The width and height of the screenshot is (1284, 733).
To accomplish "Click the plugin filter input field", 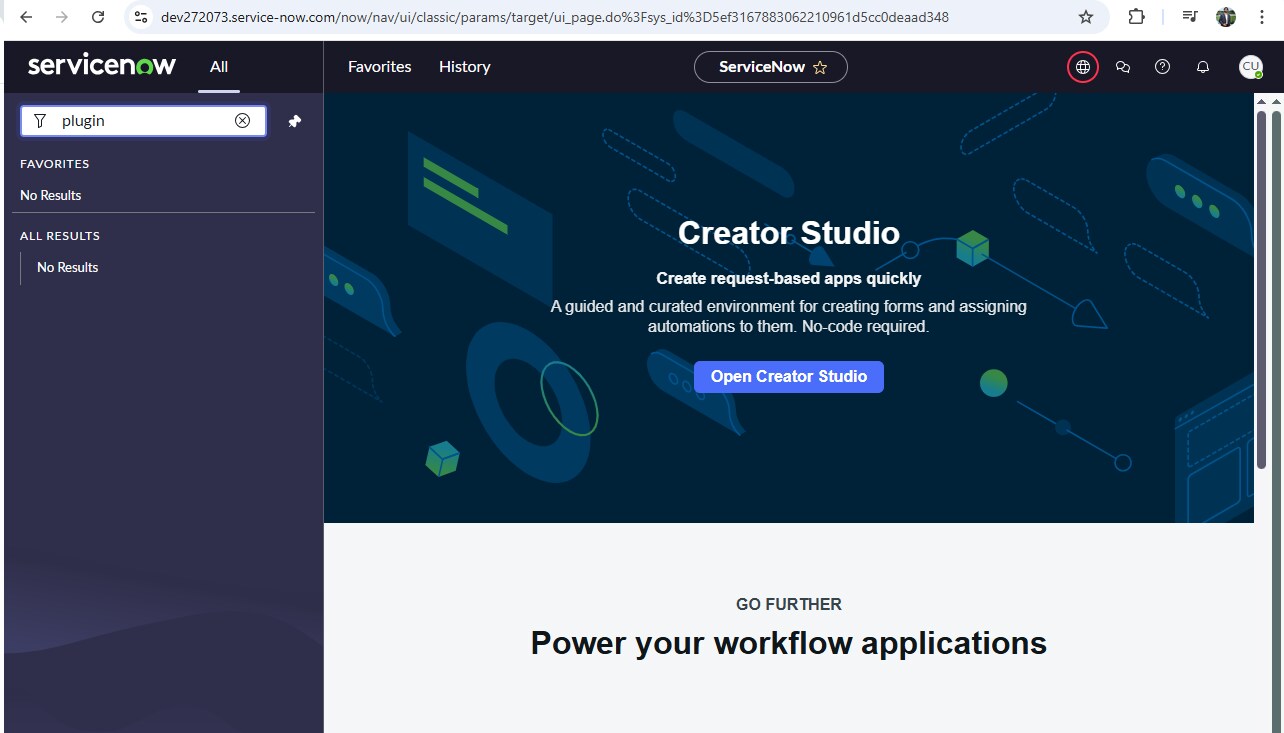I will click(x=143, y=121).
